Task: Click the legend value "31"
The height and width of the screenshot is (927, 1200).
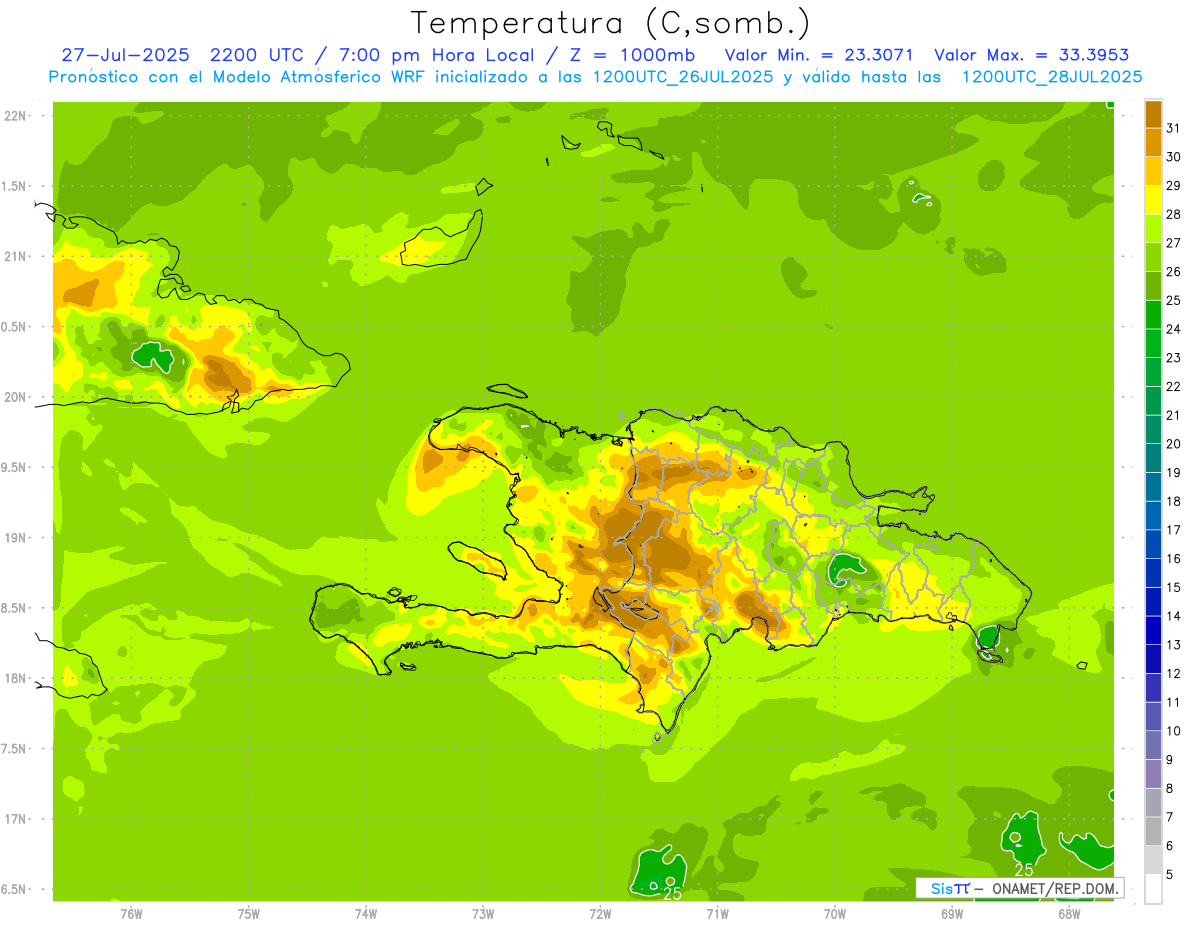Action: (1173, 128)
